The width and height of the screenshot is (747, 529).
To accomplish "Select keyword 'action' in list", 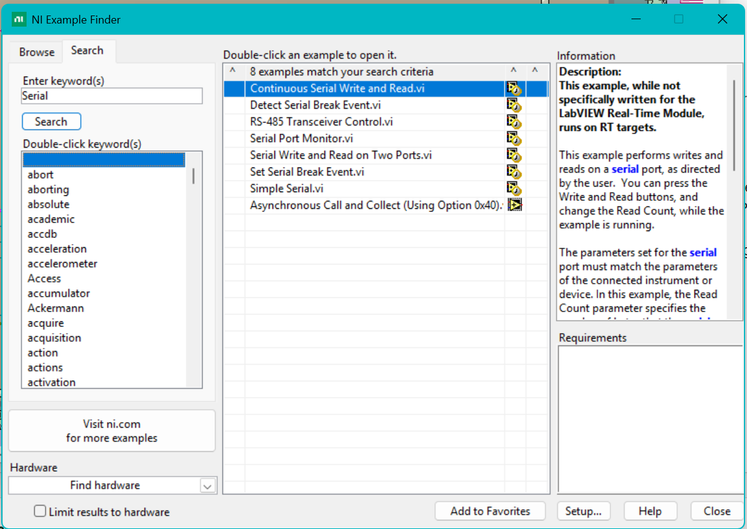I will click(42, 353).
